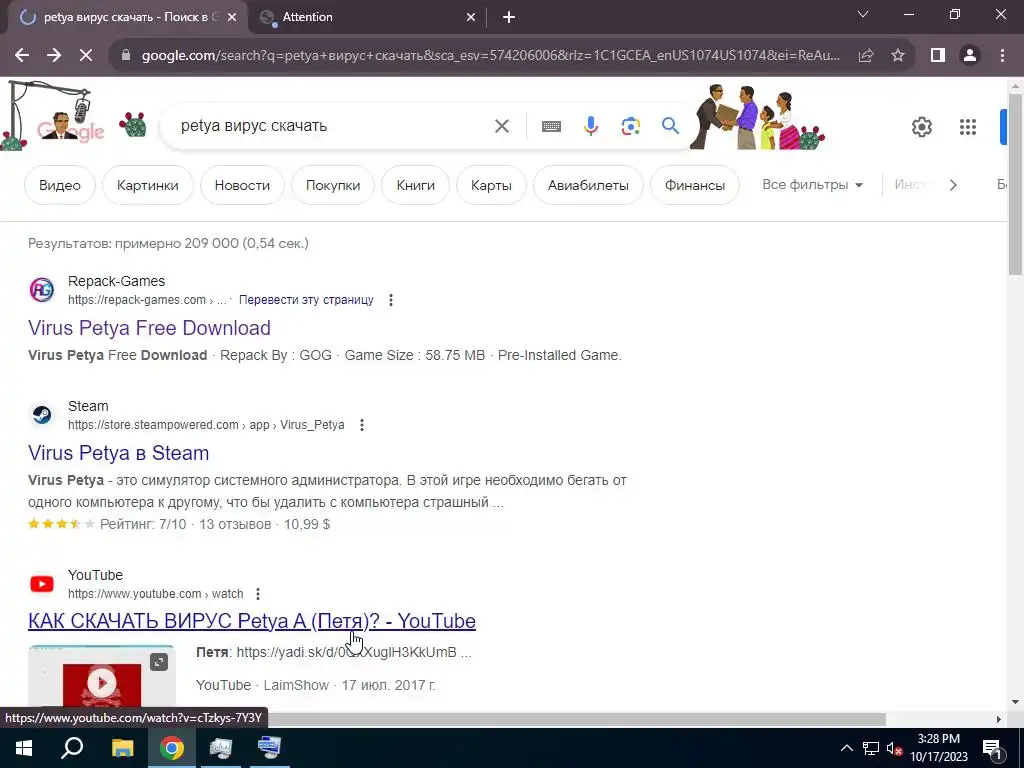The width and height of the screenshot is (1024, 768).
Task: Open options for YouTube result
Action: pos(258,594)
